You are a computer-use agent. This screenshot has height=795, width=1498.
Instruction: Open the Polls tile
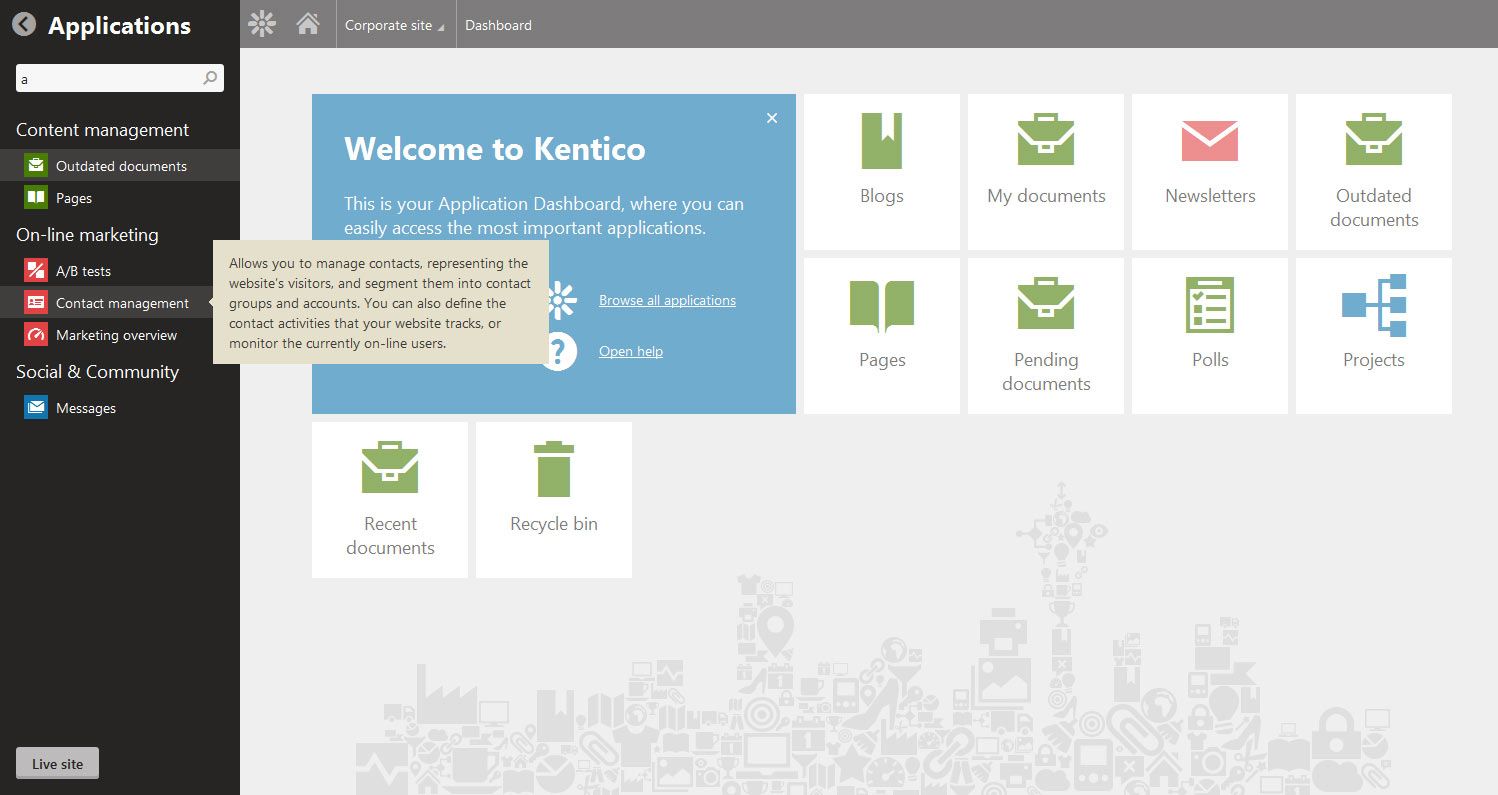1210,336
